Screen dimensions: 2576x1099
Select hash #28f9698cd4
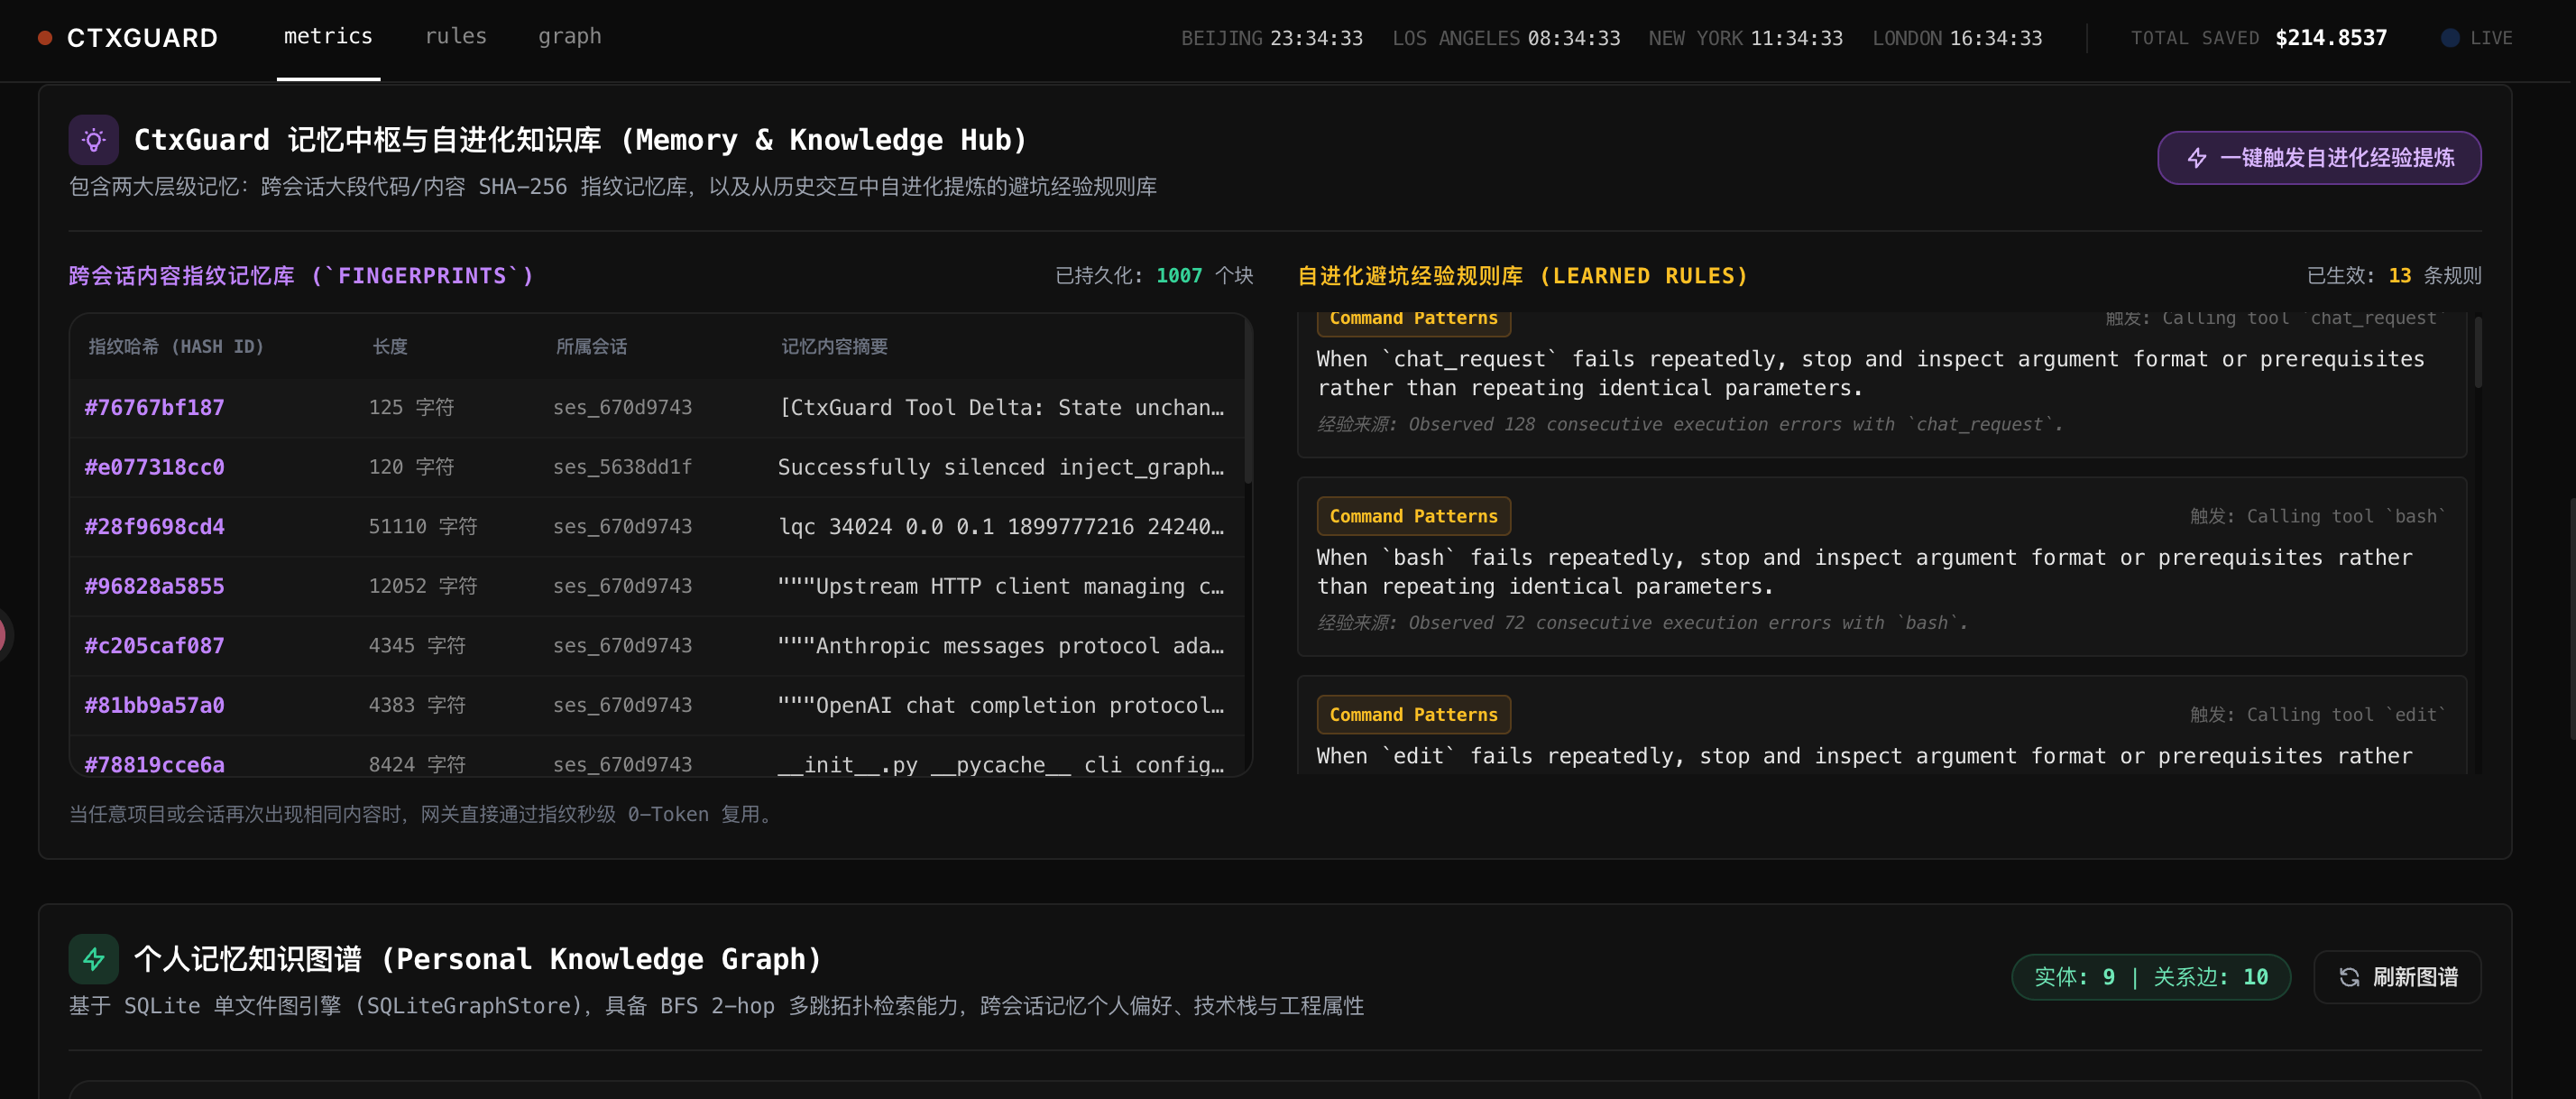(155, 527)
